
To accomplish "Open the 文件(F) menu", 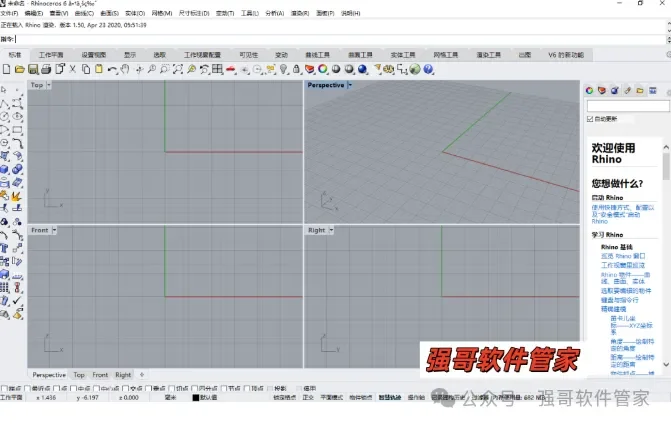I will [9, 13].
